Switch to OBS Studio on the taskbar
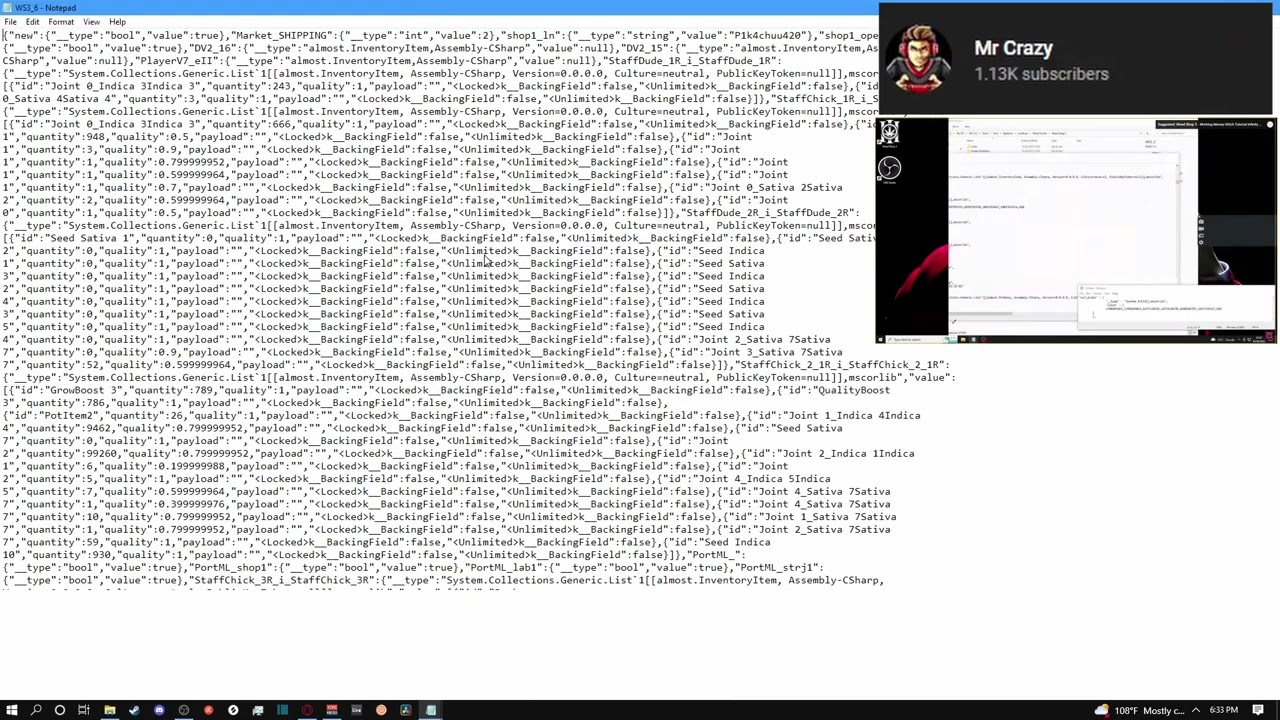This screenshot has height=720, width=1280. 184,710
